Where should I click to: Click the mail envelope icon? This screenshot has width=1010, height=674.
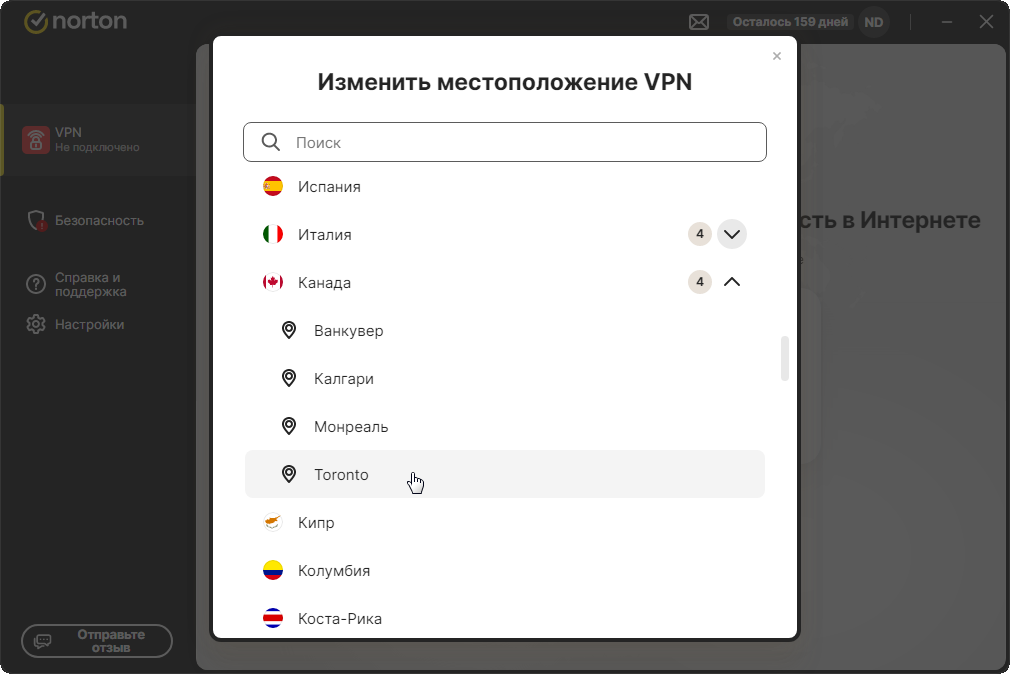[699, 22]
